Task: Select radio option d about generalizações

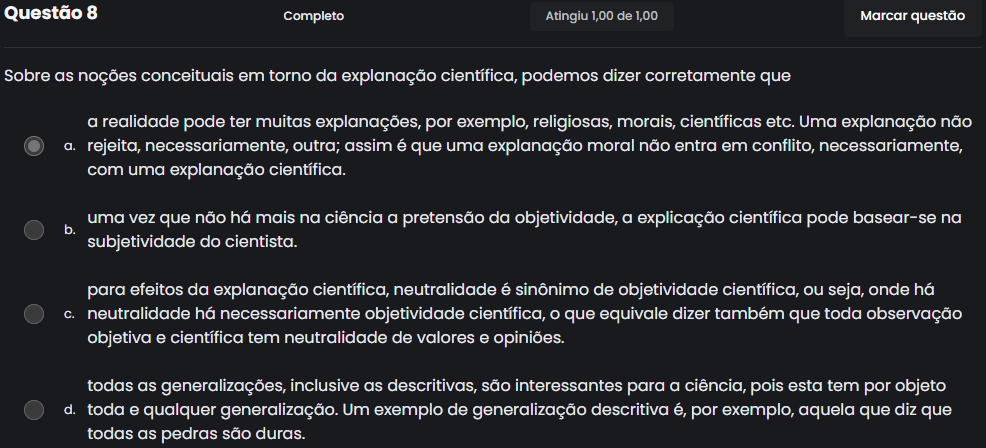Action: pos(34,410)
